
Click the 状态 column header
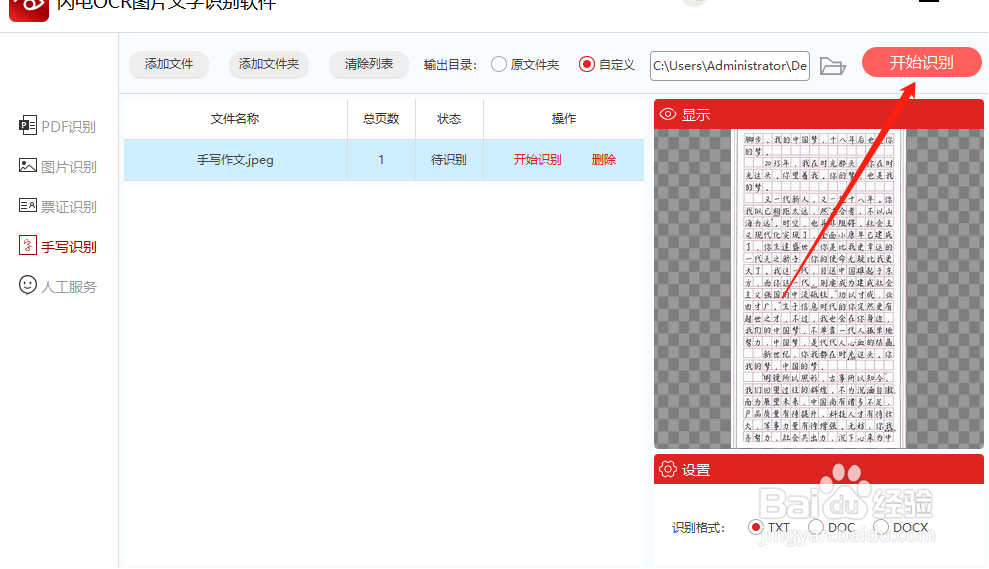coord(449,119)
